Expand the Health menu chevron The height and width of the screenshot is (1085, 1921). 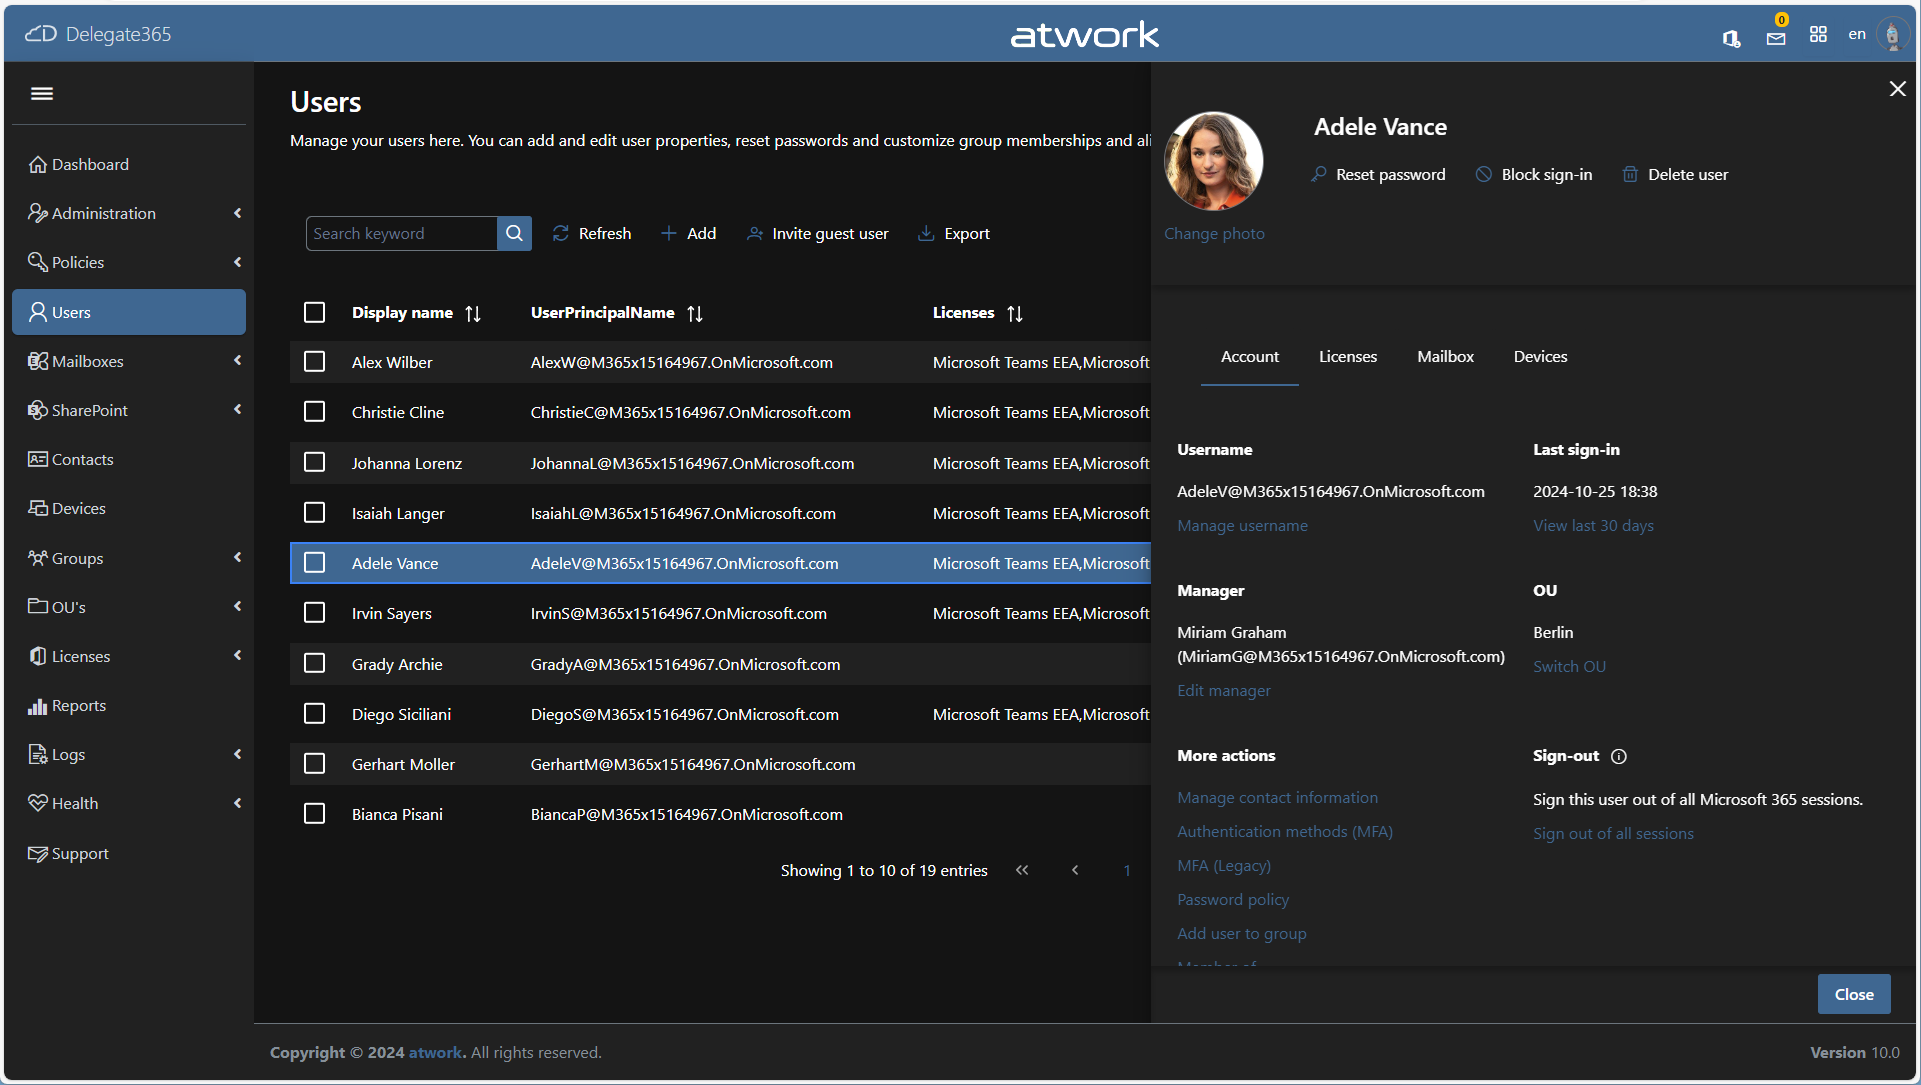(237, 803)
